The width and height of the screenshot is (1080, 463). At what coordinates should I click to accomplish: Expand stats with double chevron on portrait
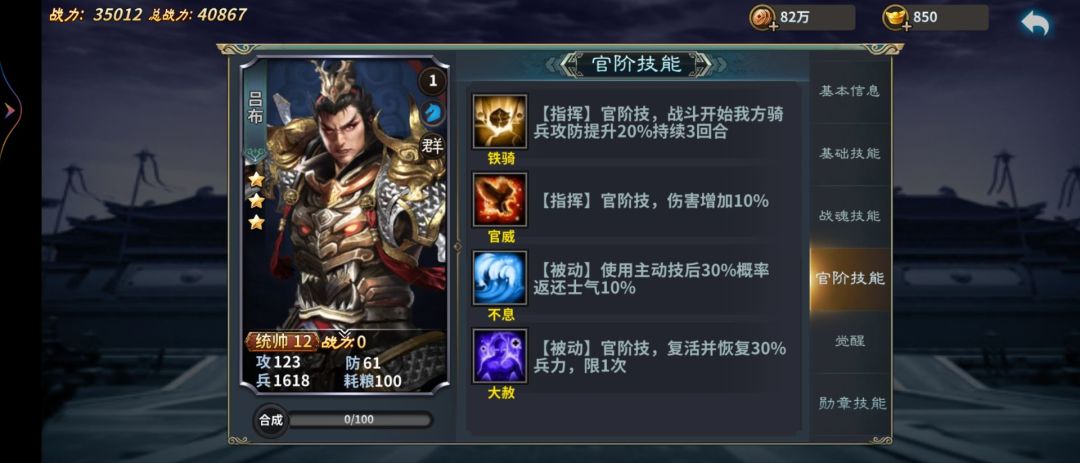tap(345, 335)
